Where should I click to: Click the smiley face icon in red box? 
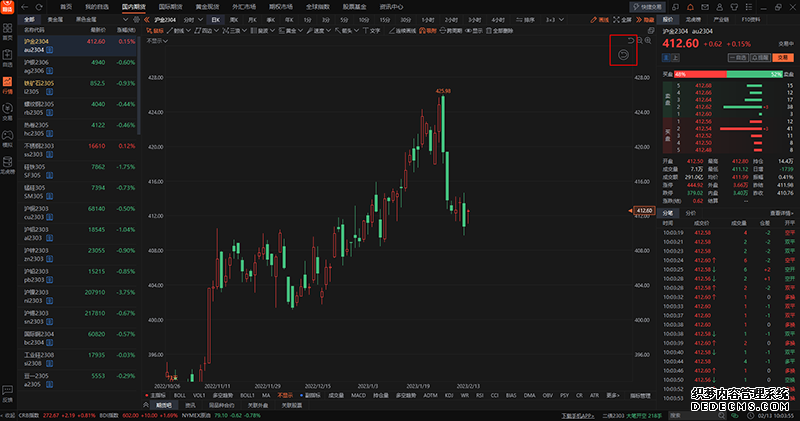coord(624,56)
